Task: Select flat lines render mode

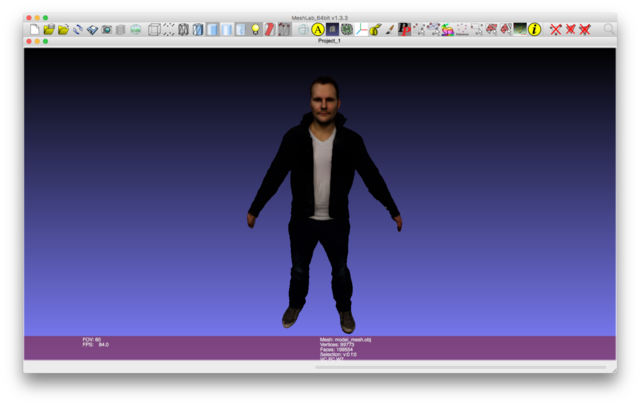Action: (x=212, y=29)
